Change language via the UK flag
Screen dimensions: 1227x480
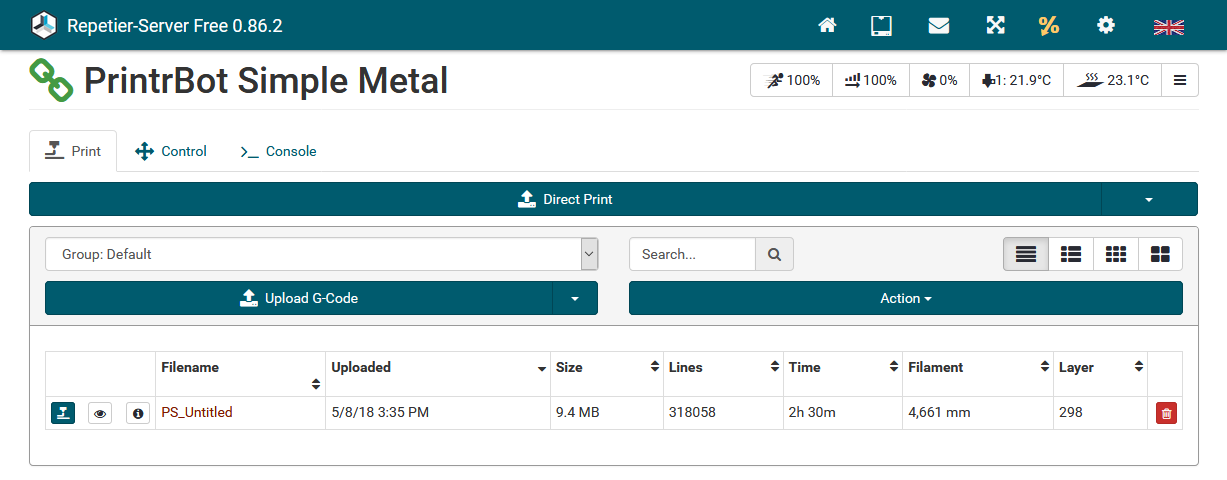coord(1168,26)
